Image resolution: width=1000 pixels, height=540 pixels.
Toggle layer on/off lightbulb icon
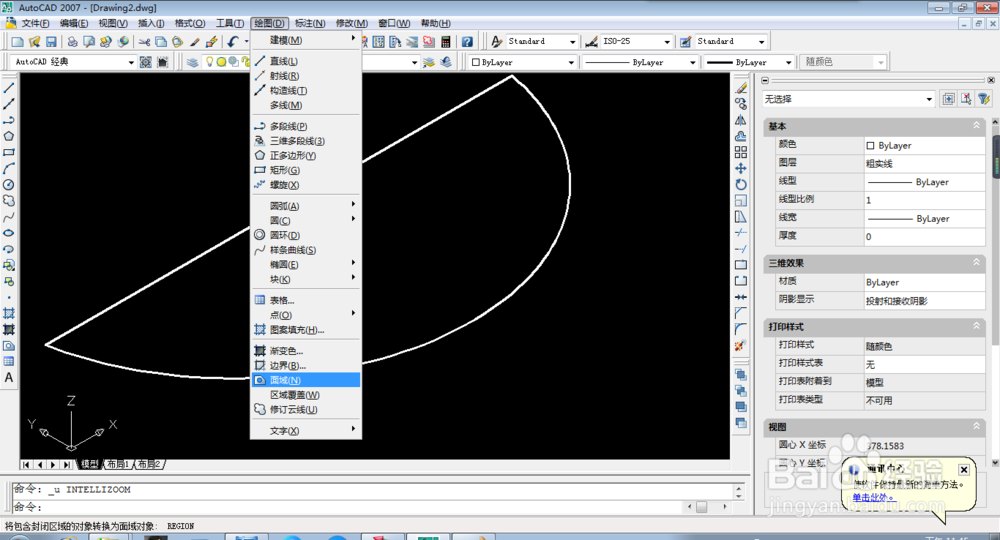coord(209,62)
